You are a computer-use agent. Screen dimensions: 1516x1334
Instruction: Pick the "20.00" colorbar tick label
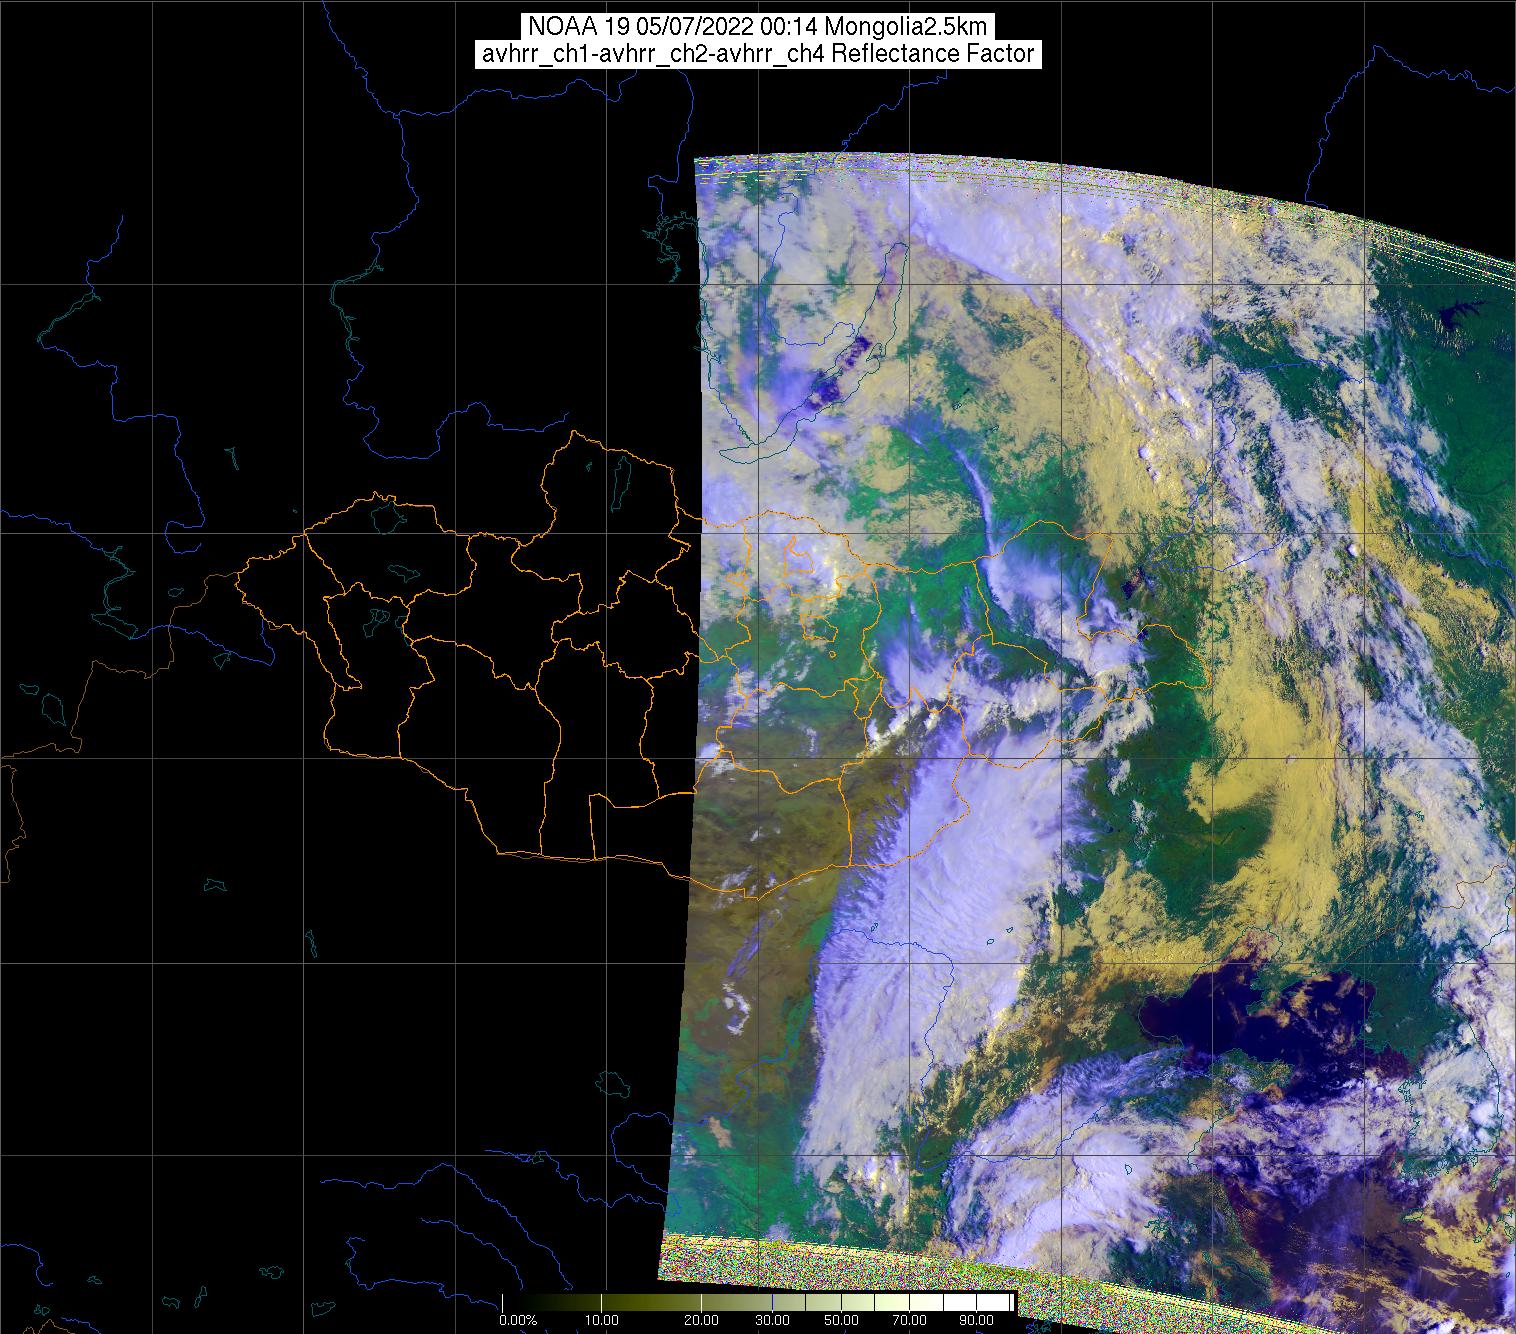click(x=702, y=1322)
